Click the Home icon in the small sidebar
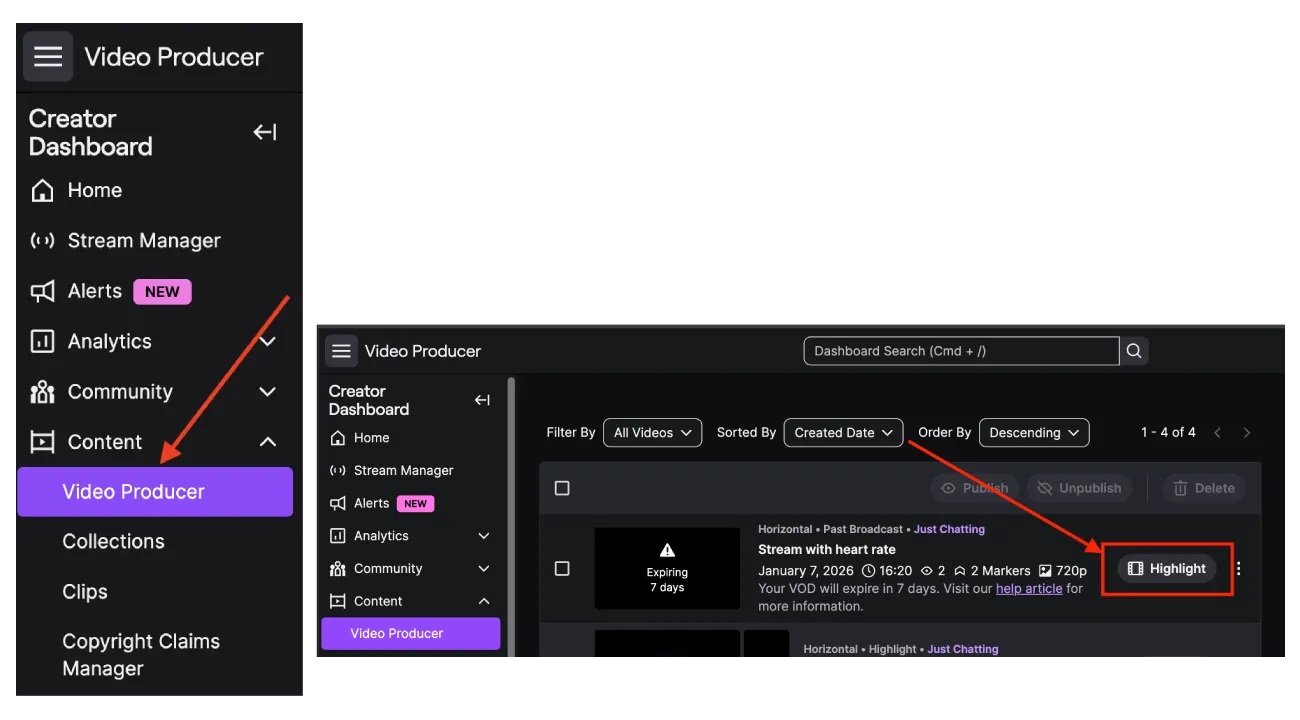This screenshot has width=1300, height=720. pyautogui.click(x=338, y=438)
